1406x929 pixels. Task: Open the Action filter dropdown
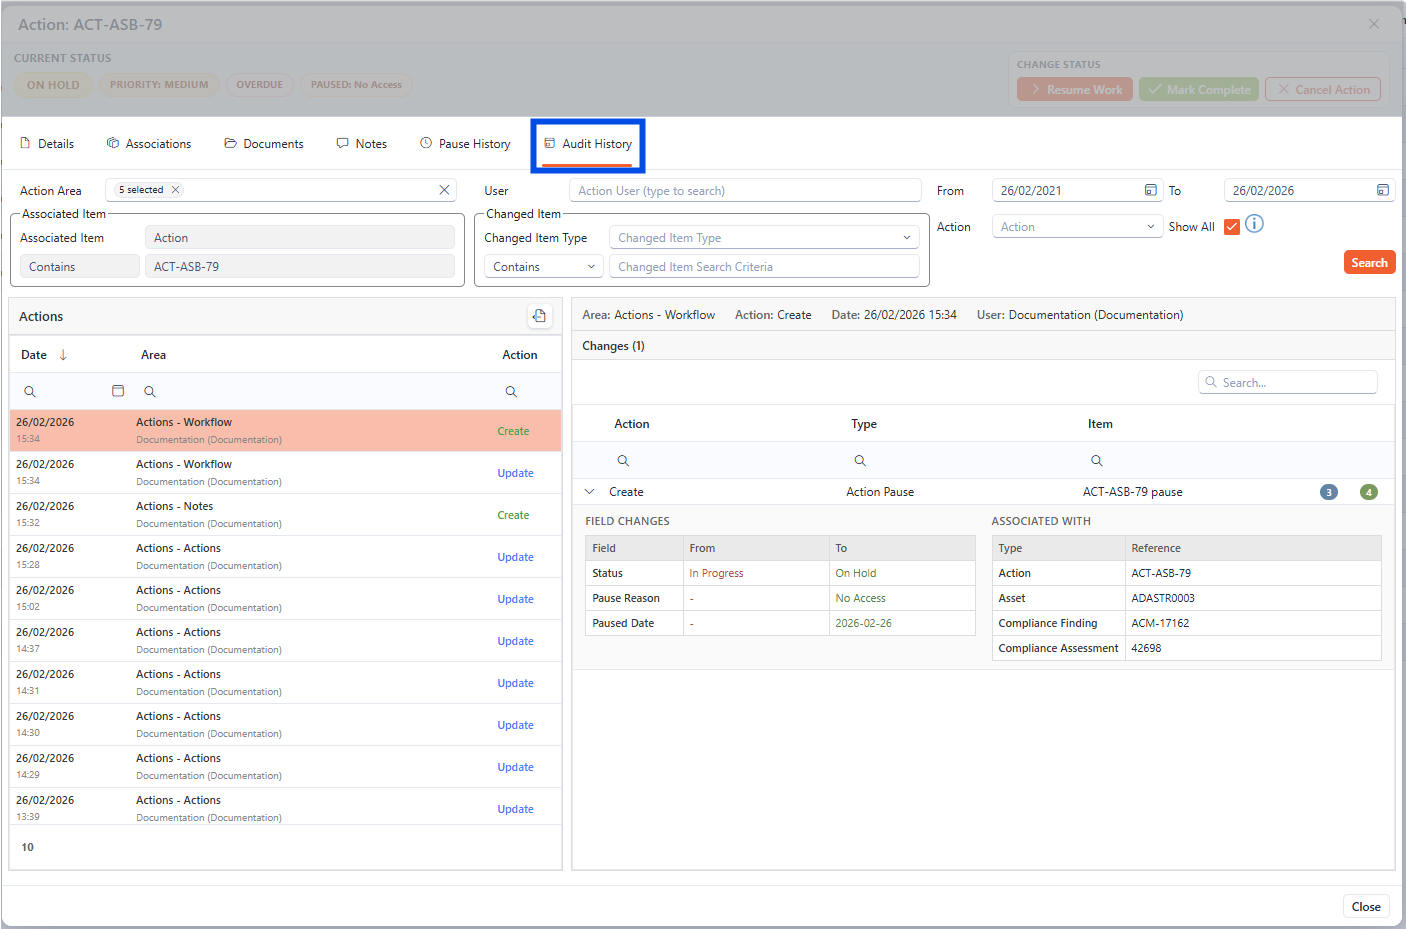(x=1077, y=226)
